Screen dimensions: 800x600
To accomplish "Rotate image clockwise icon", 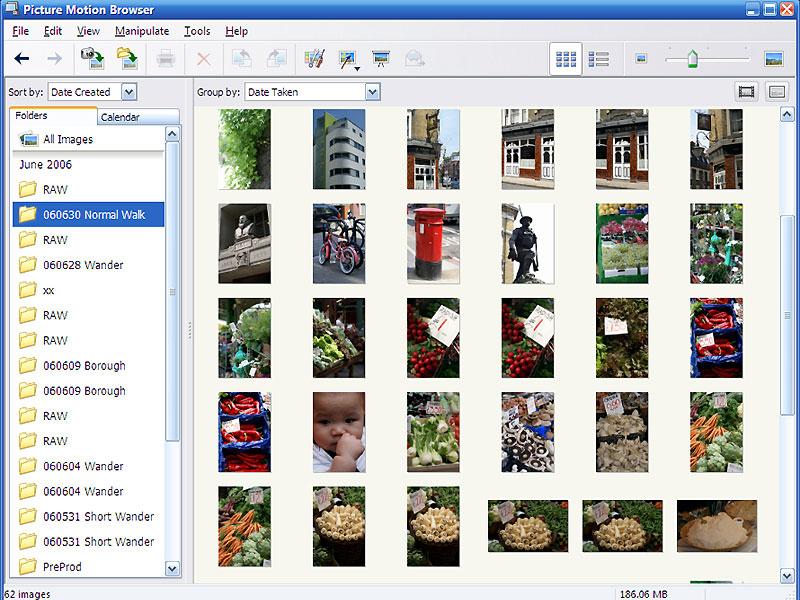I will 277,59.
